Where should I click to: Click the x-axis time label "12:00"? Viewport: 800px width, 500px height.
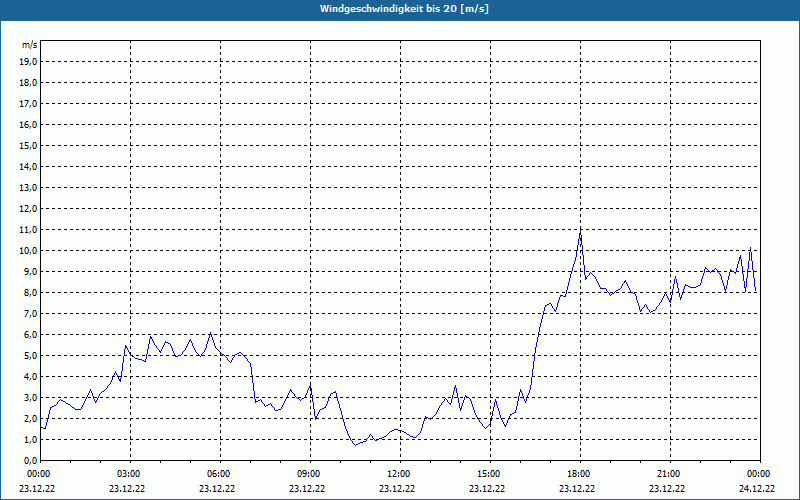click(x=397, y=474)
